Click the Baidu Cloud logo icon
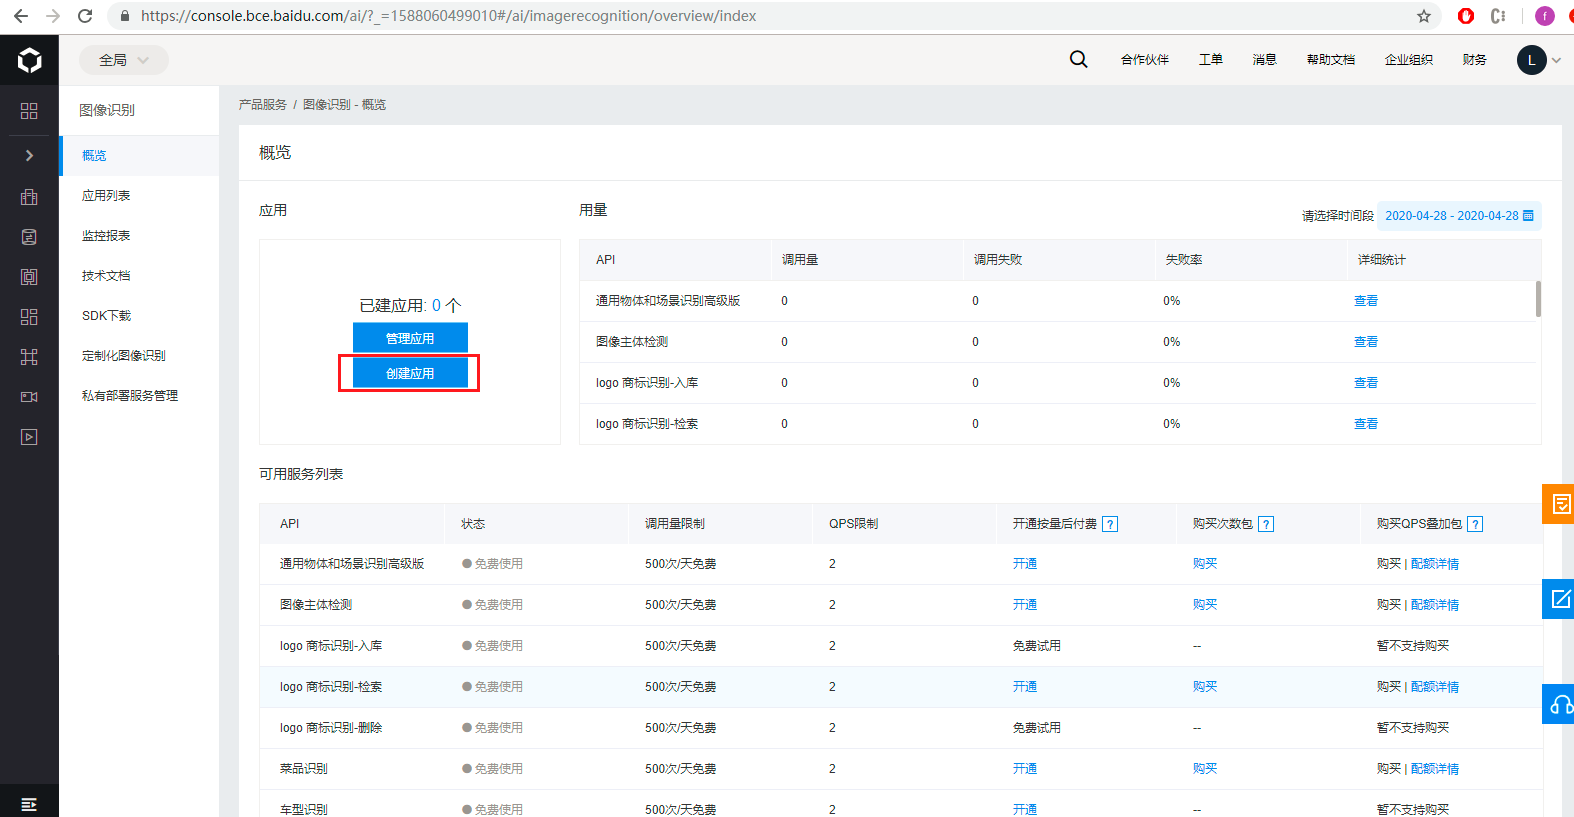Image resolution: width=1574 pixels, height=817 pixels. tap(29, 60)
